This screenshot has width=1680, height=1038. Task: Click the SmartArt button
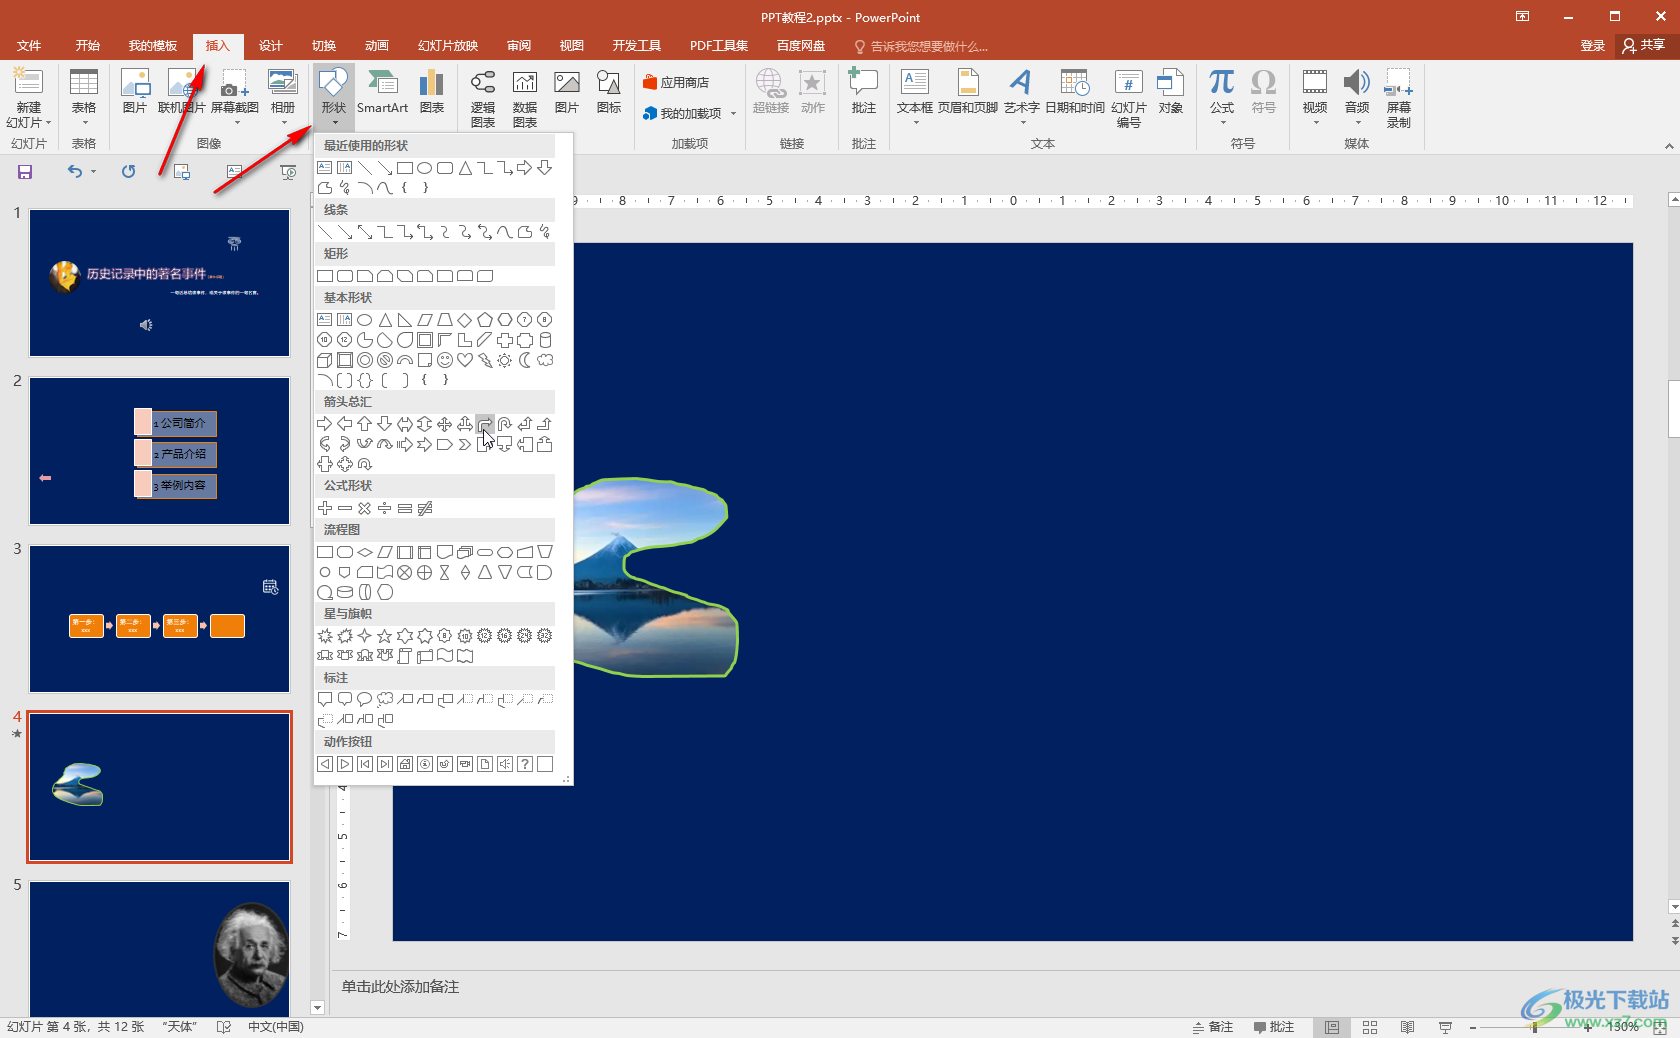click(x=382, y=92)
